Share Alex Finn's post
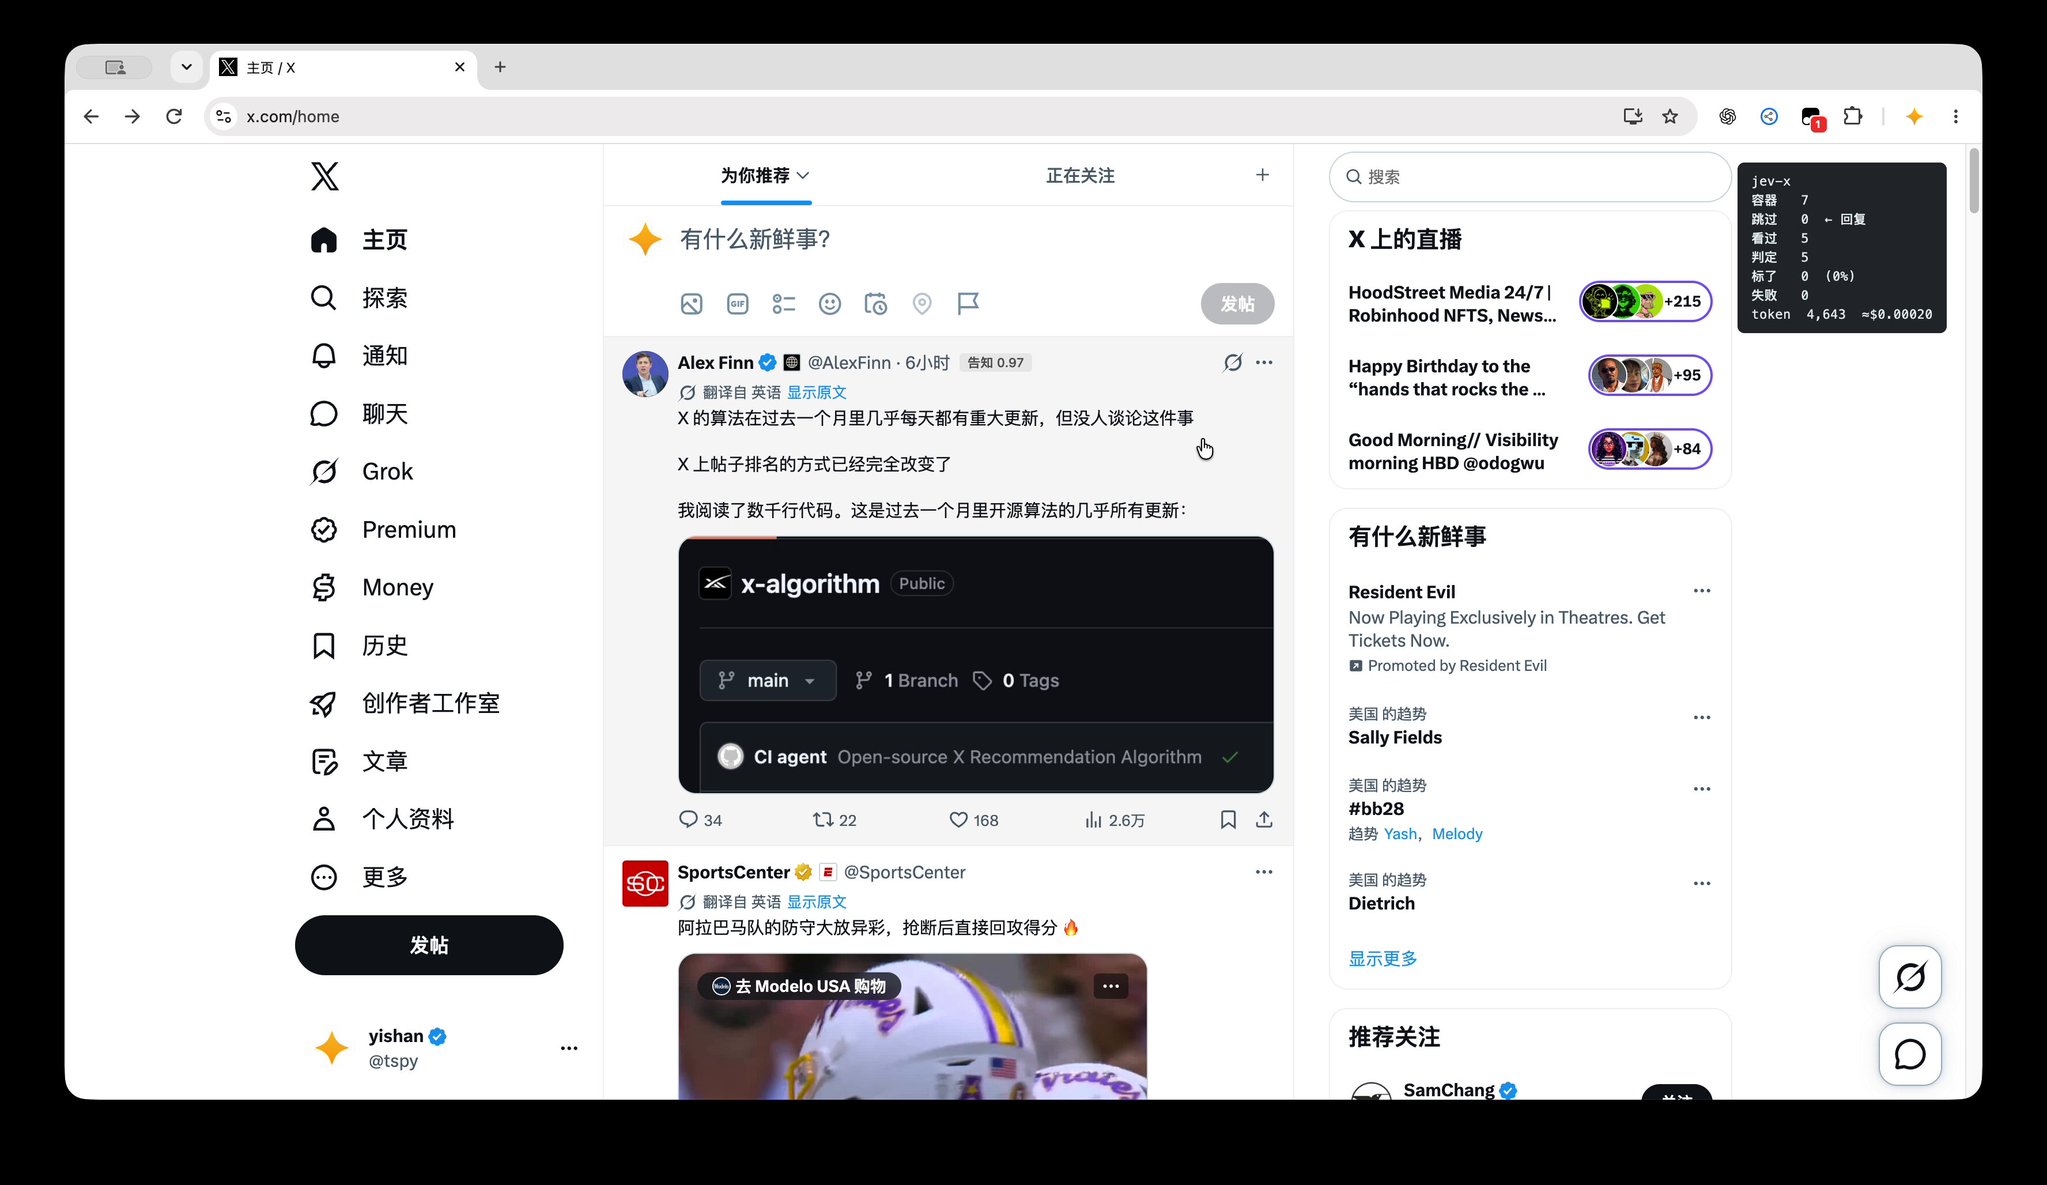 tap(1264, 820)
